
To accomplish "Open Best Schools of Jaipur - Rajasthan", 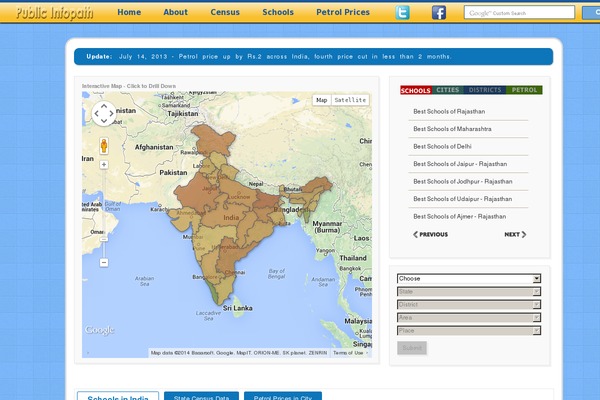I will (460, 164).
